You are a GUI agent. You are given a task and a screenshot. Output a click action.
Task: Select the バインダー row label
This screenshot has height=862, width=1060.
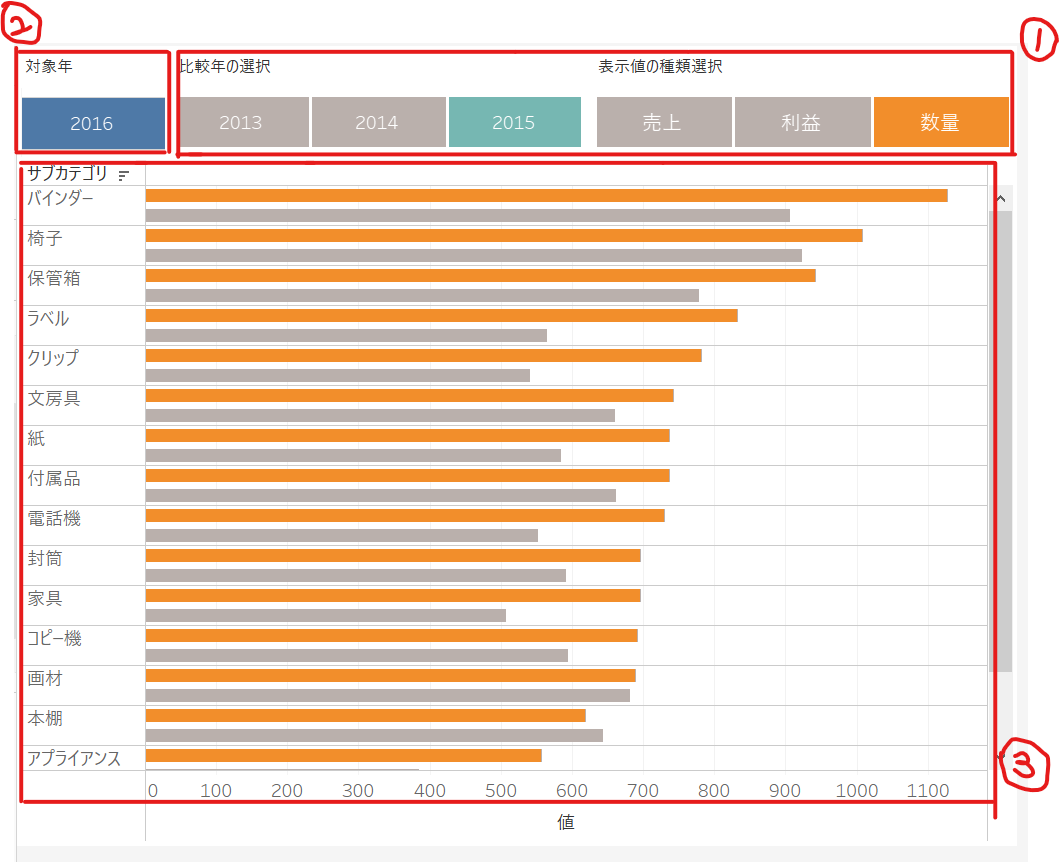60,198
